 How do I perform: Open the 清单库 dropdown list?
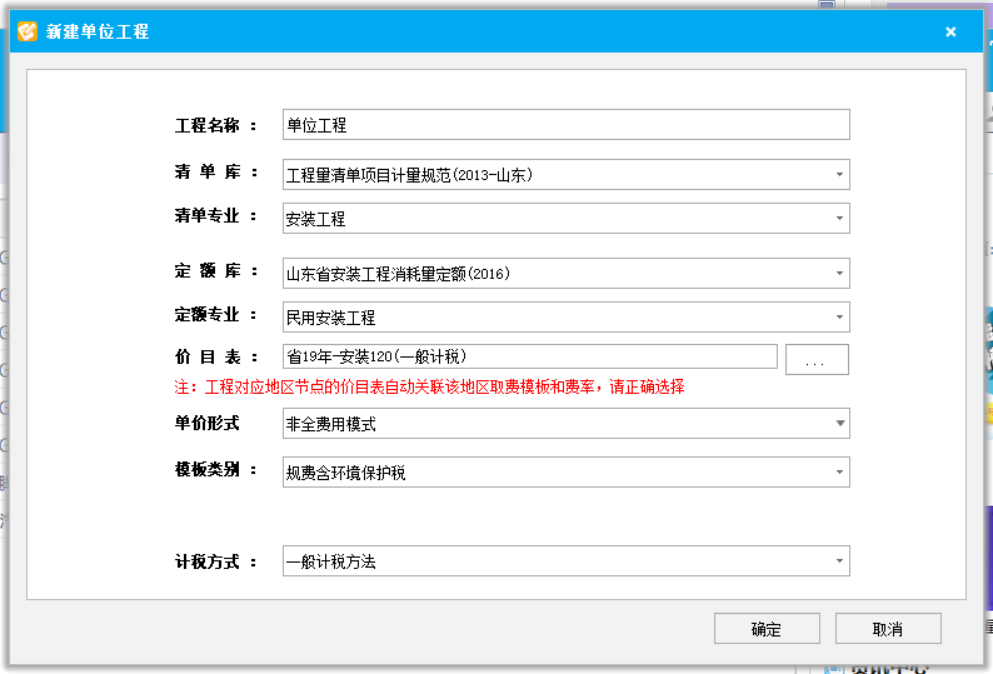click(x=840, y=174)
